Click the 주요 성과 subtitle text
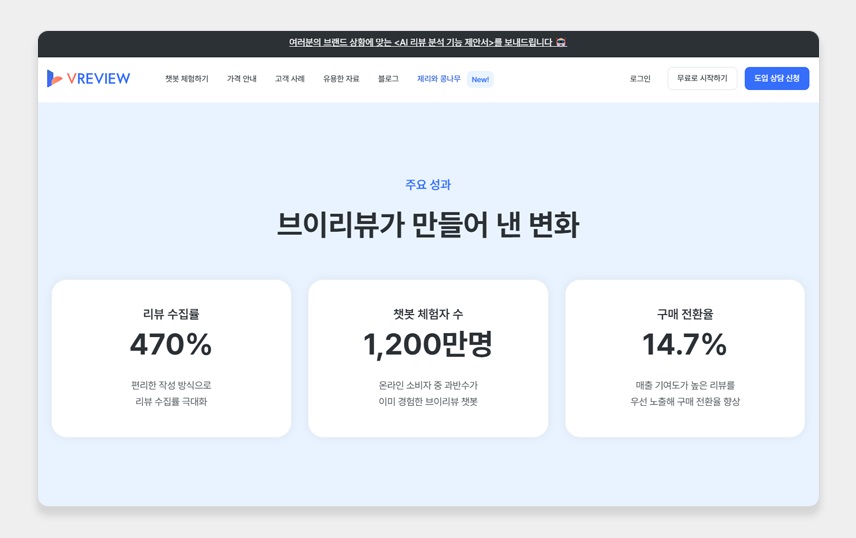Image resolution: width=856 pixels, height=538 pixels. click(x=428, y=185)
